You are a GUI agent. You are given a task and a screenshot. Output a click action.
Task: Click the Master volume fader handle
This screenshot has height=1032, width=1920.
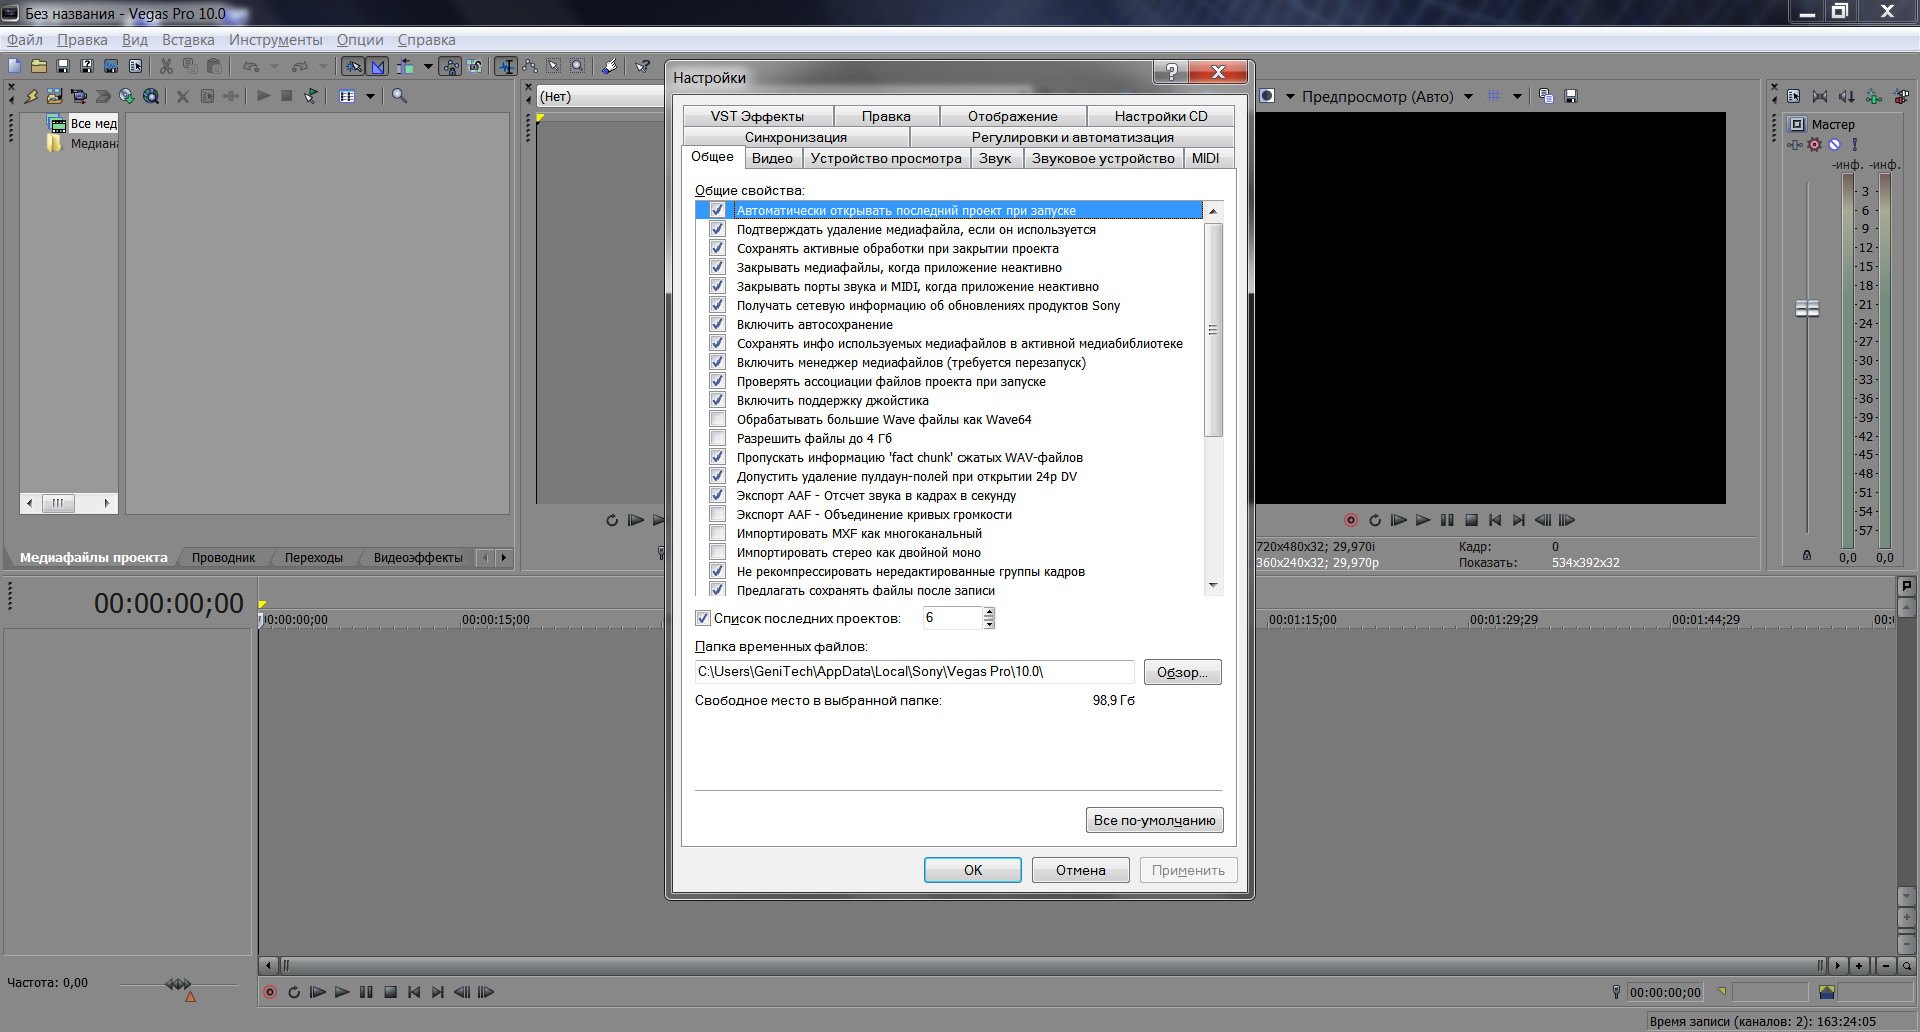click(1807, 309)
